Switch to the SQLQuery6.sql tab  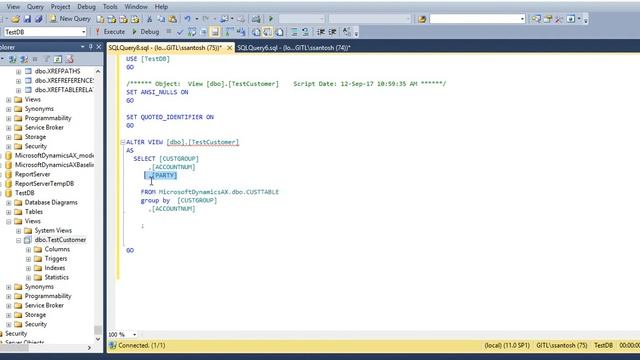coord(293,48)
